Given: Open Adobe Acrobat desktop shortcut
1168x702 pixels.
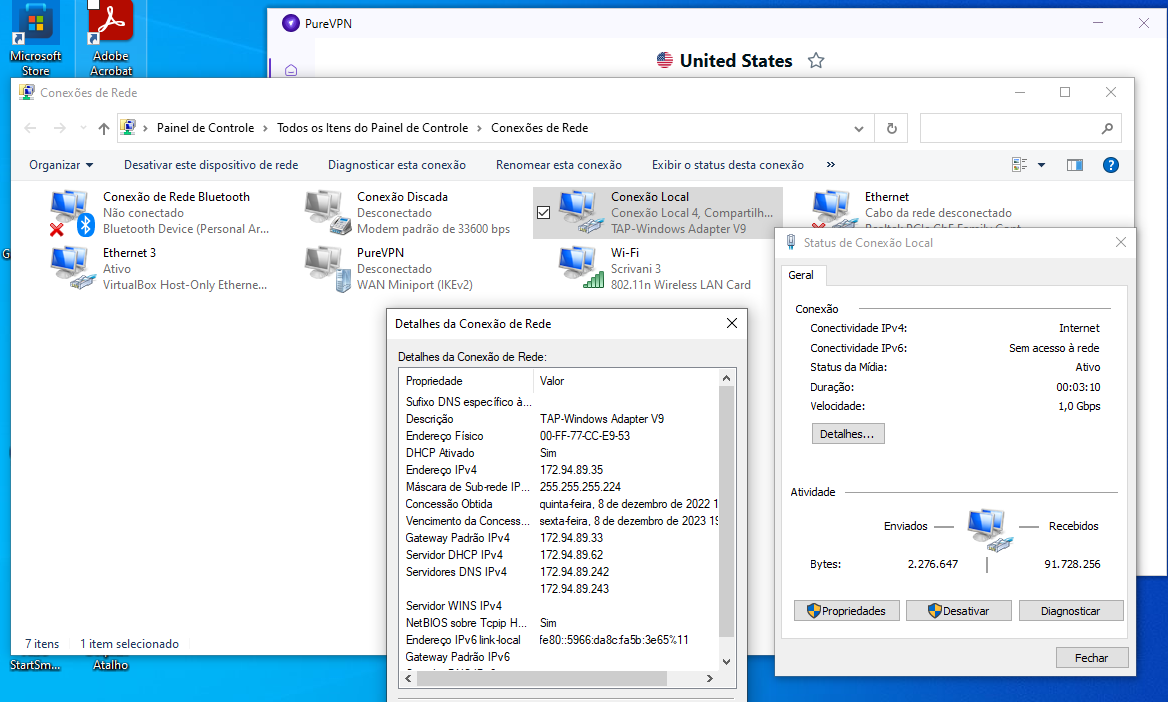Looking at the screenshot, I should 111,39.
